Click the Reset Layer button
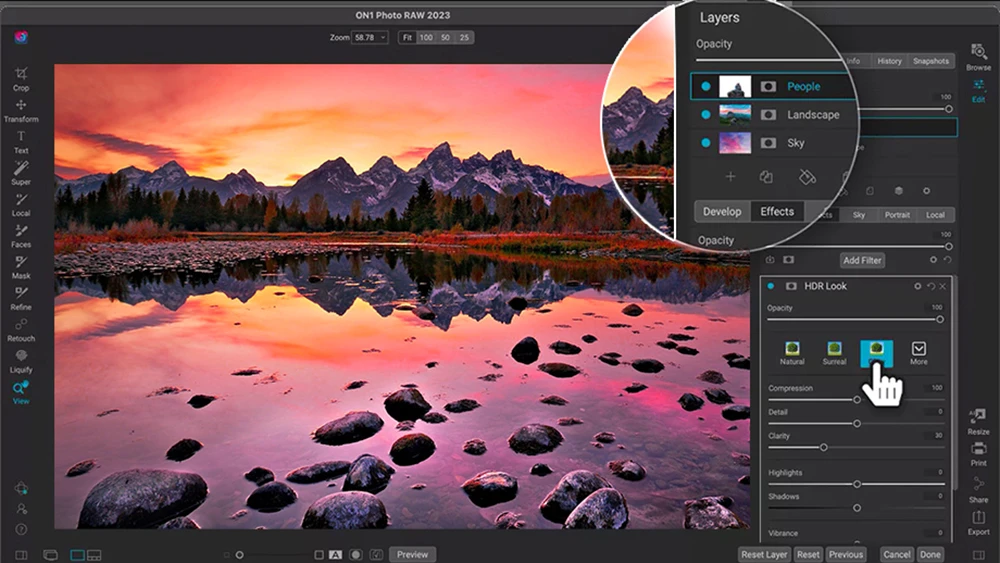1000x563 pixels. pyautogui.click(x=764, y=555)
